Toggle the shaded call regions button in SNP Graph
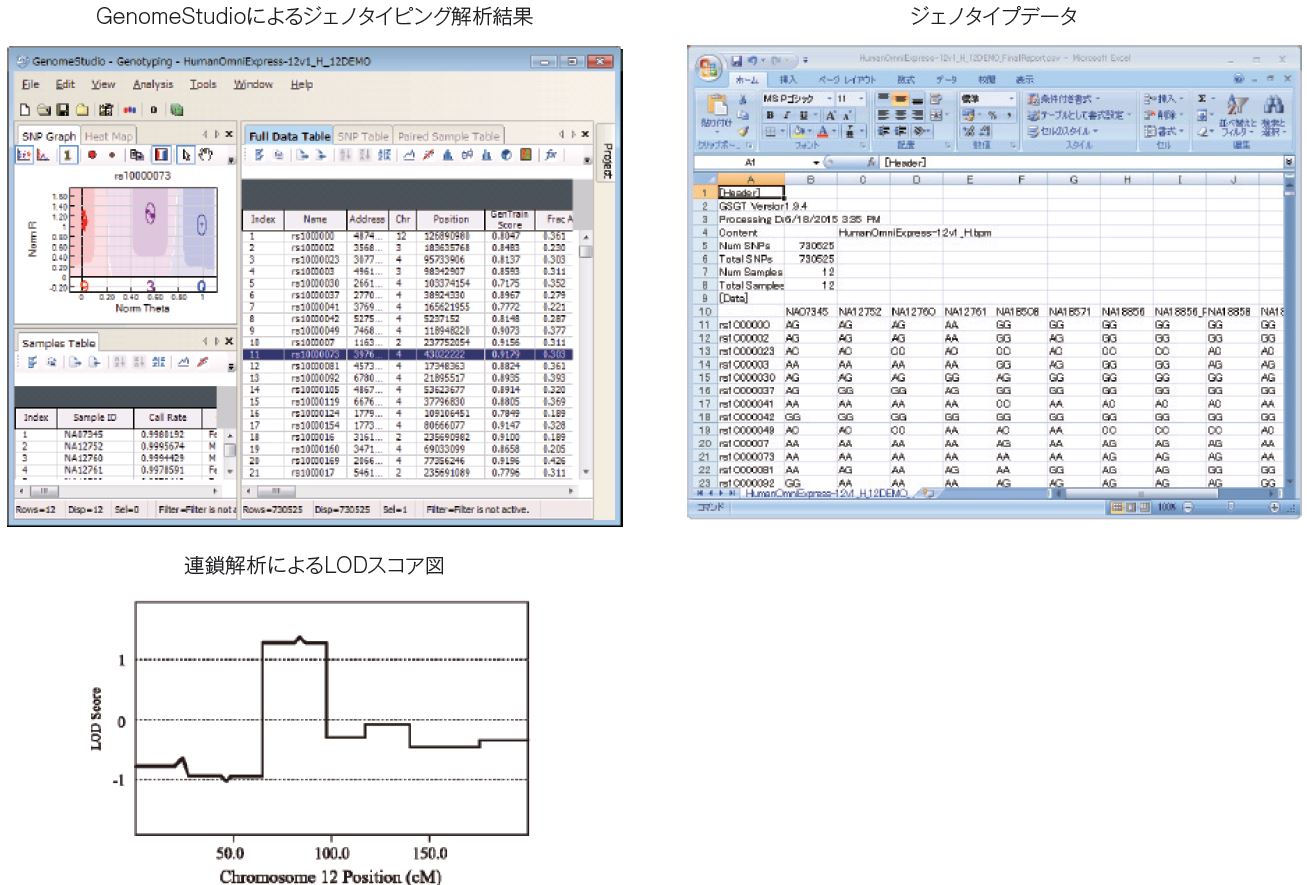 click(x=161, y=156)
